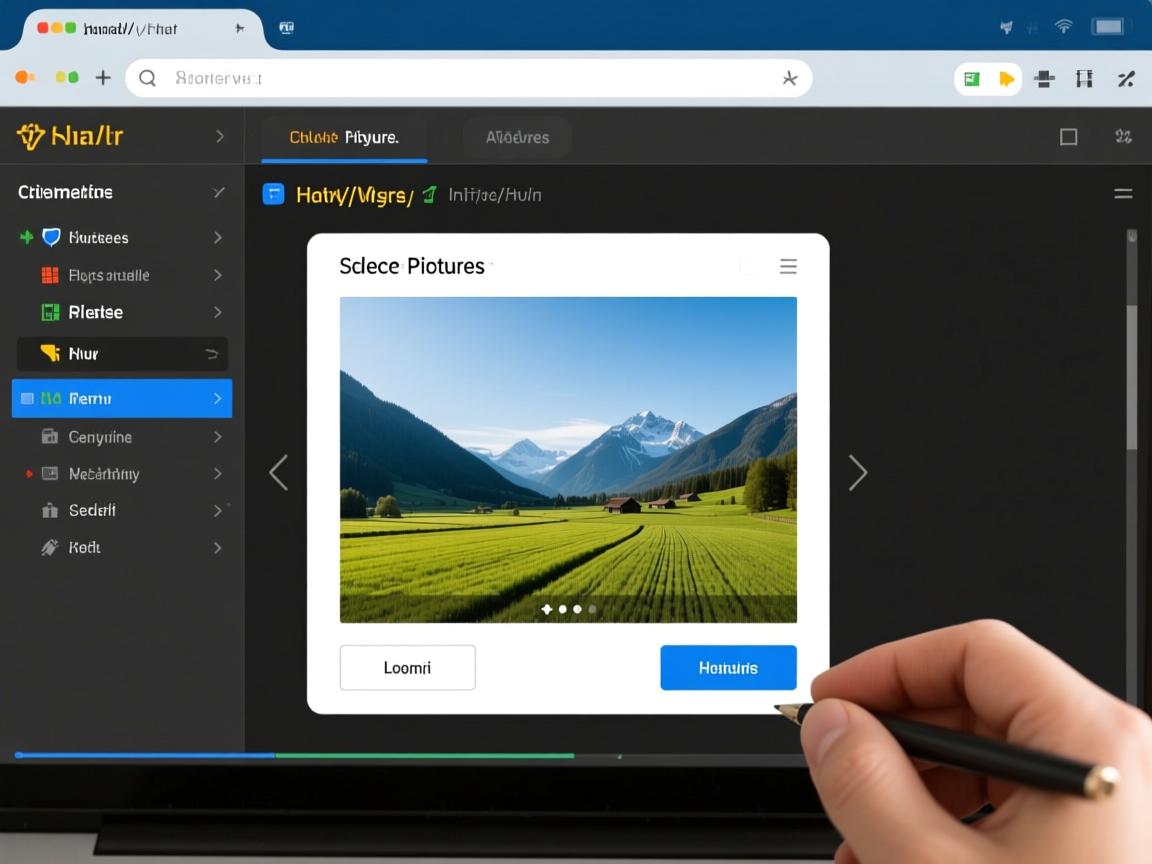Image resolution: width=1152 pixels, height=864 pixels.
Task: Click the Loomri button in dialog
Action: click(407, 667)
